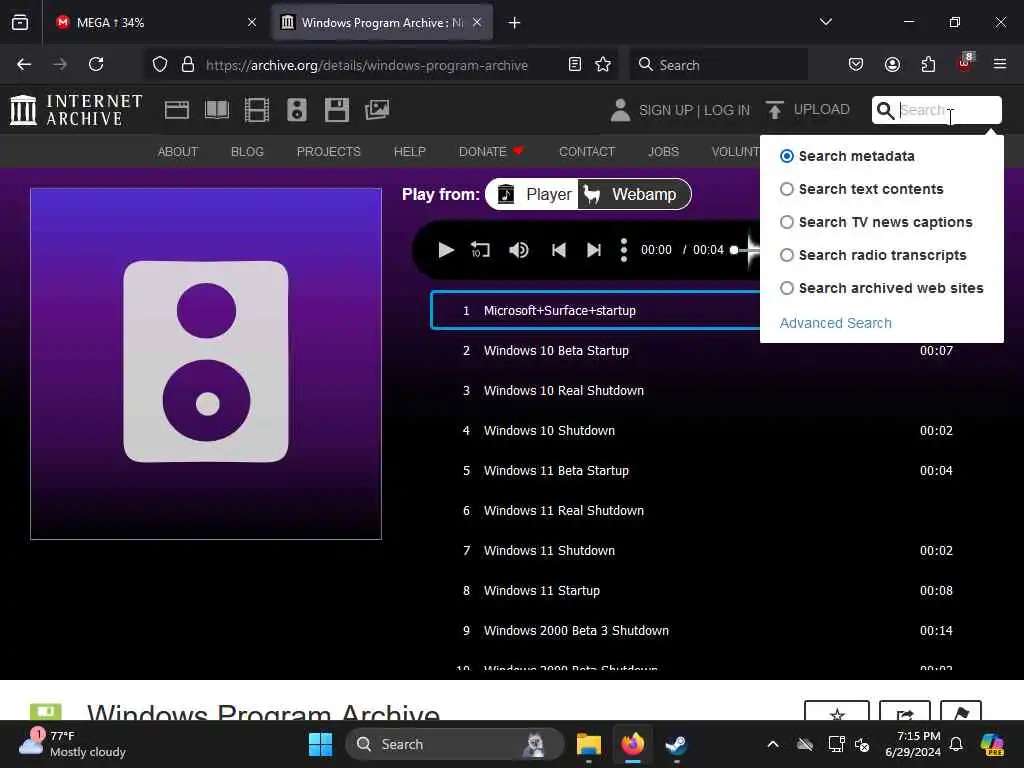Open the CONTACT menu item
Image resolution: width=1024 pixels, height=768 pixels.
[x=587, y=152]
